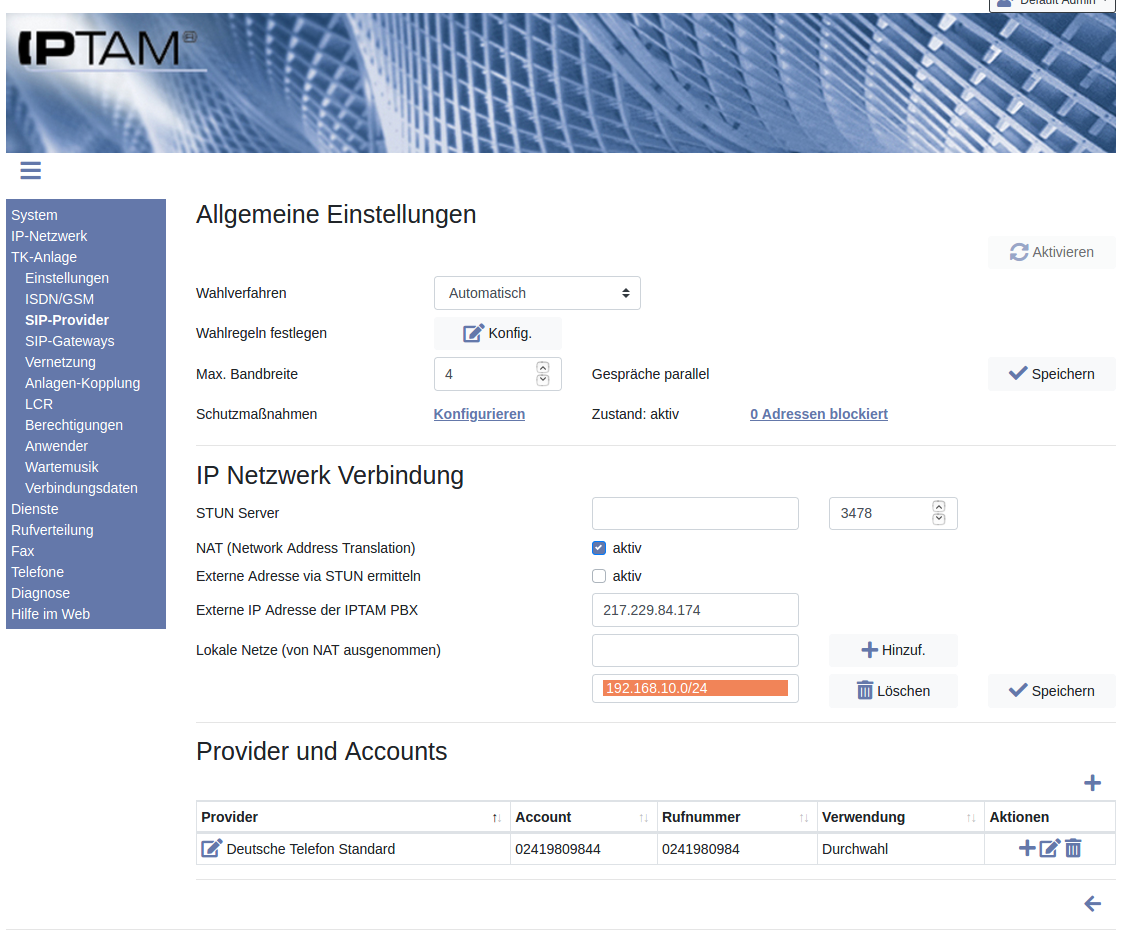This screenshot has width=1141, height=948.
Task: Click edit icon beside Deutsche Telefon Standard
Action: click(211, 849)
